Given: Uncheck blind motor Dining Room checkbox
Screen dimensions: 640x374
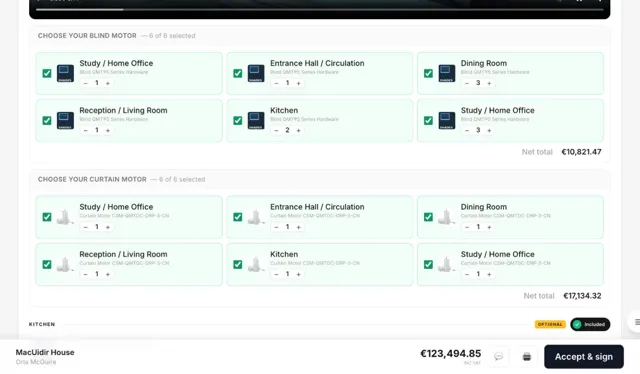Looking at the screenshot, I should (x=428, y=73).
